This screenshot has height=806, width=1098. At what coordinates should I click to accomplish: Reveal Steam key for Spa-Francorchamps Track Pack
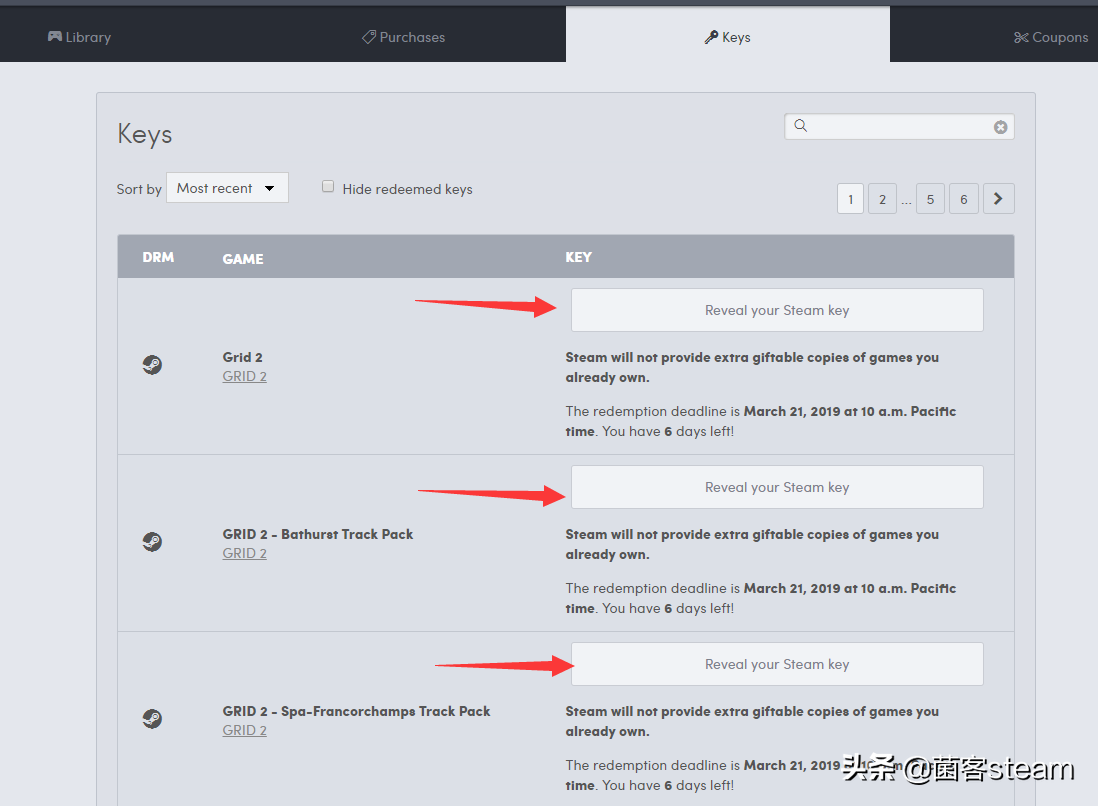point(776,664)
